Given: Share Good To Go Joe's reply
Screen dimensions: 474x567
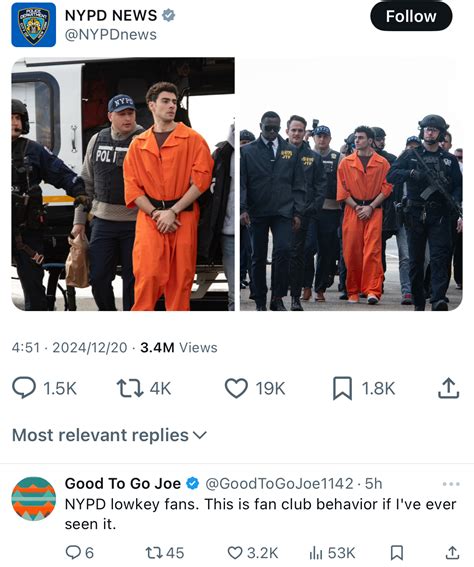Looking at the screenshot, I should click(x=452, y=553).
